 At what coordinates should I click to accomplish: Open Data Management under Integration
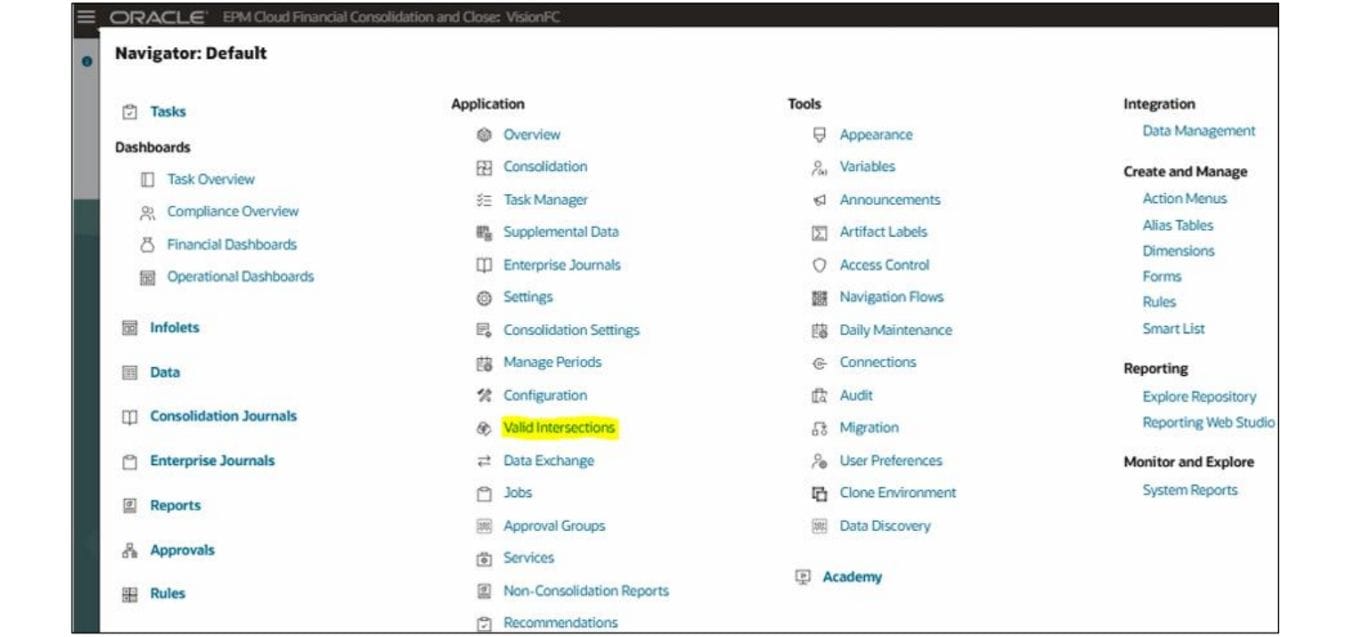tap(1199, 130)
